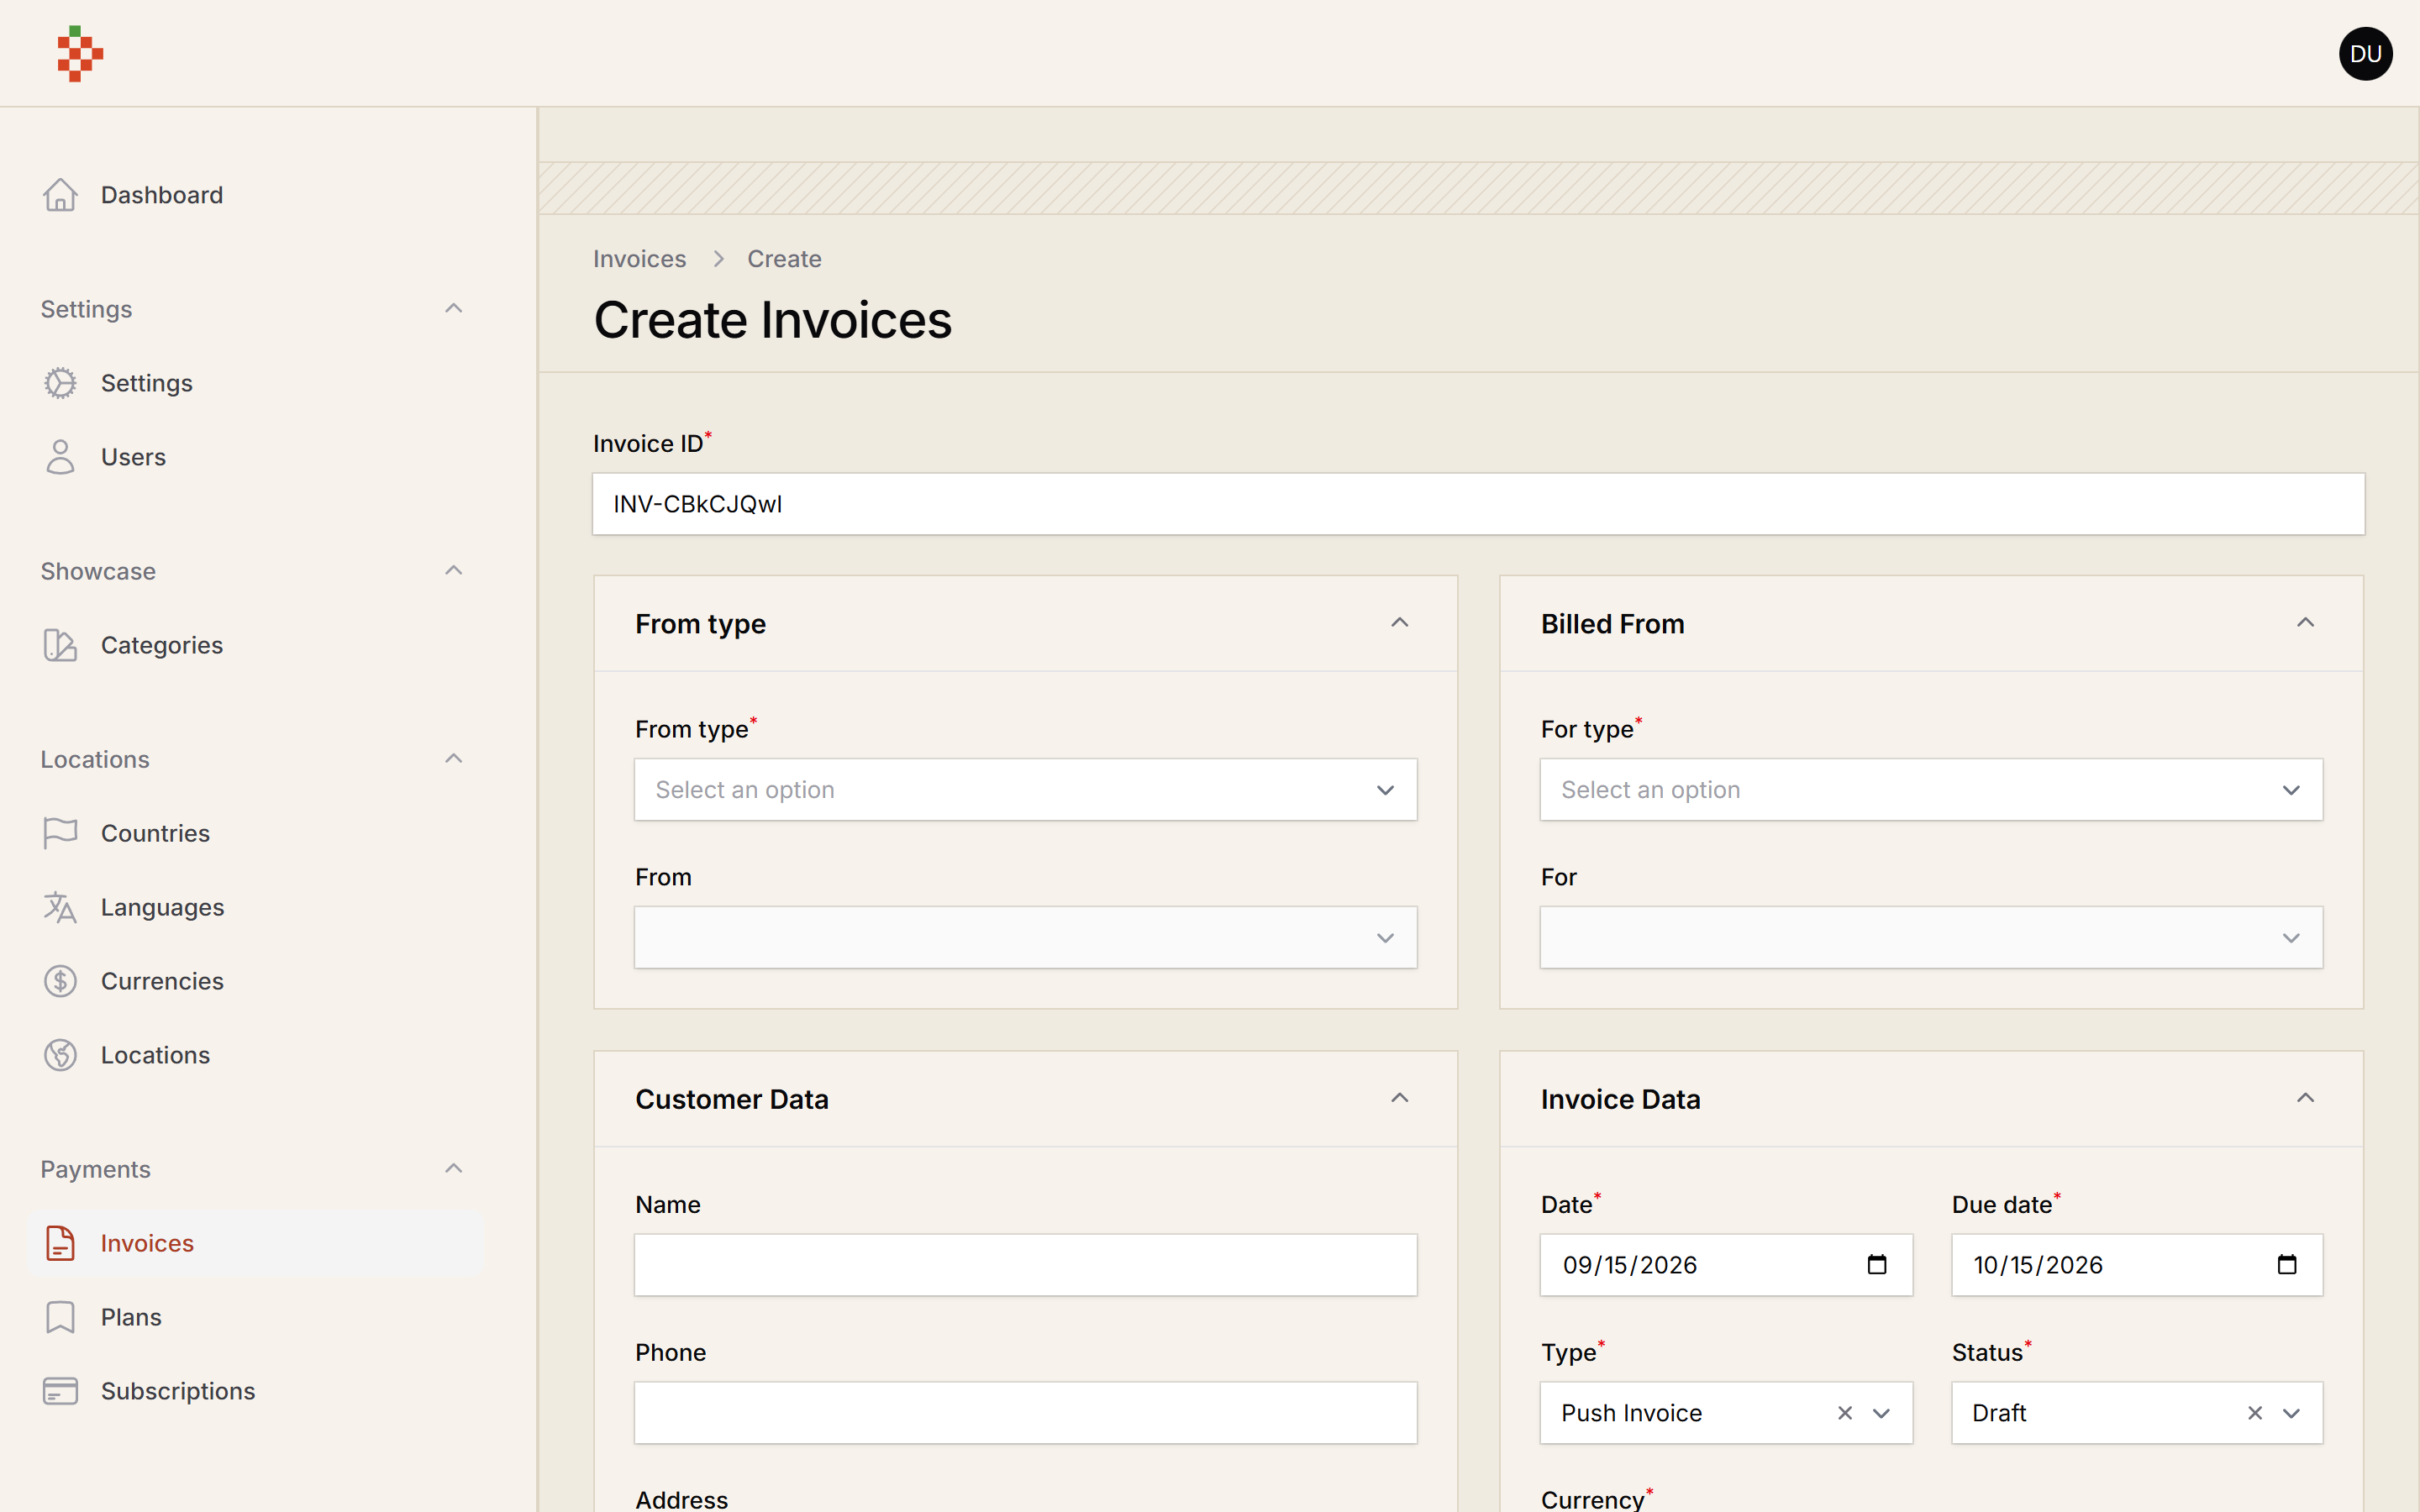2420x1512 pixels.
Task: Open the For type dropdown
Action: 1931,790
